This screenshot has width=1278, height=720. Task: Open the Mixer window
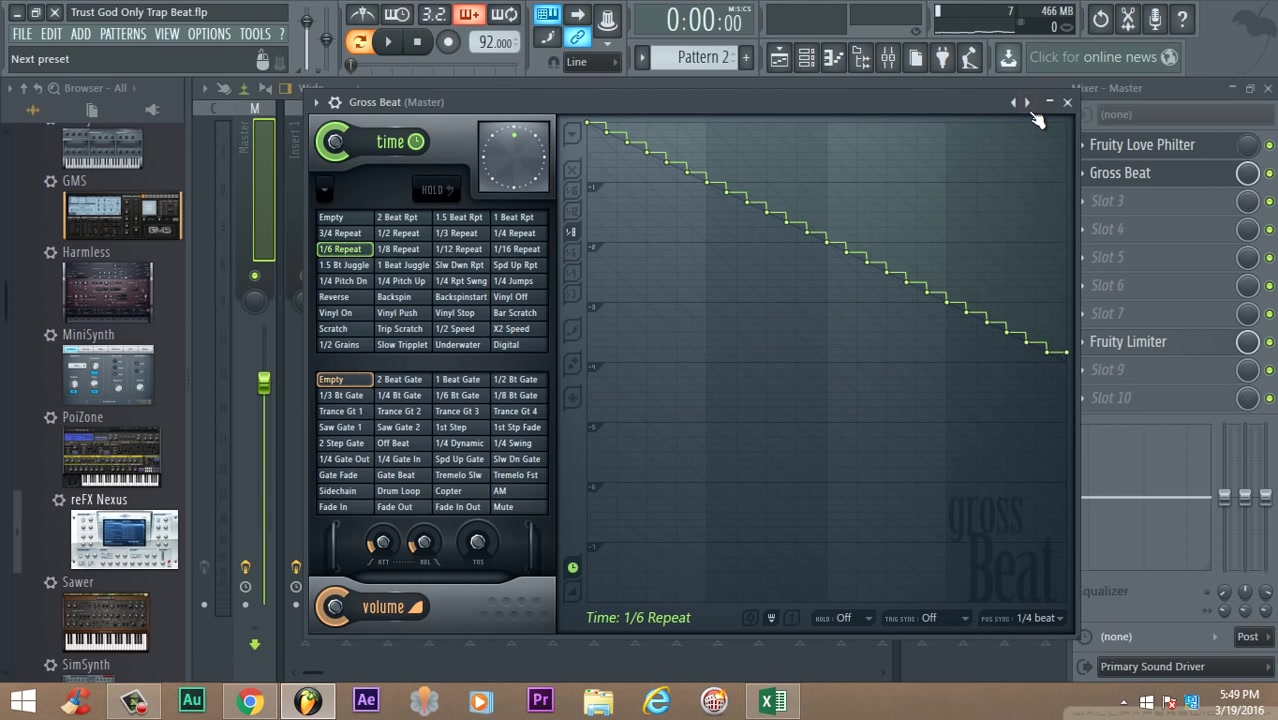coord(888,58)
